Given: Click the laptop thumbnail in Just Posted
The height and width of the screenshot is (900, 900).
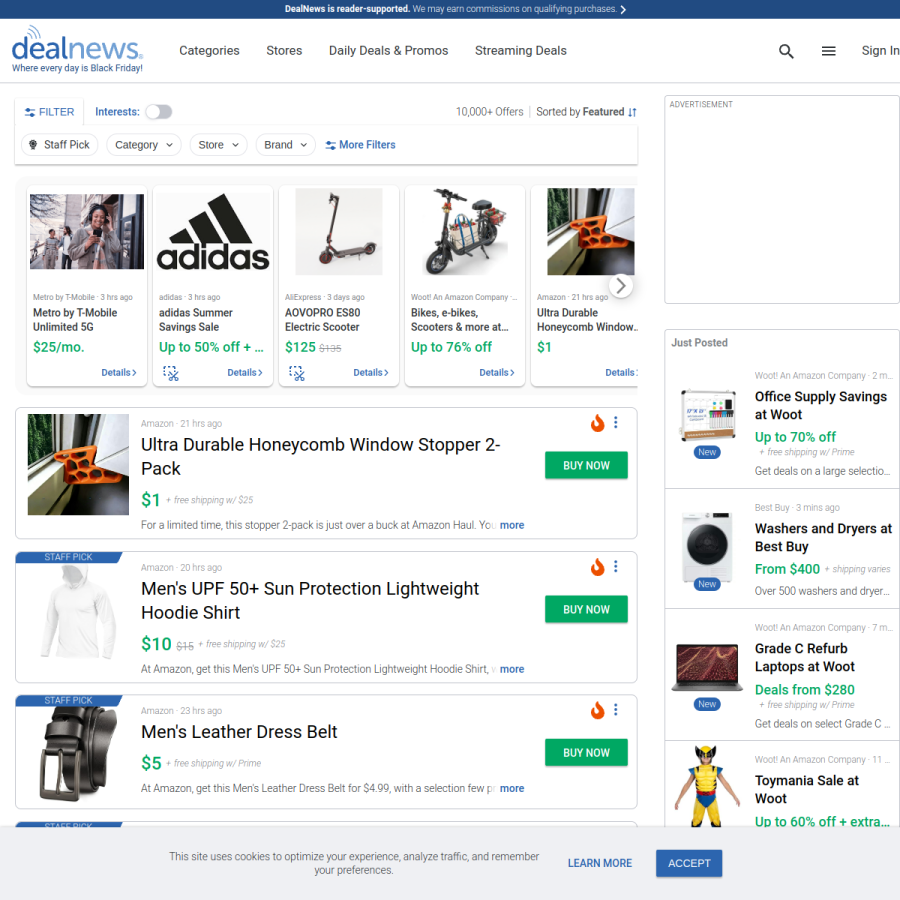Looking at the screenshot, I should tap(707, 667).
